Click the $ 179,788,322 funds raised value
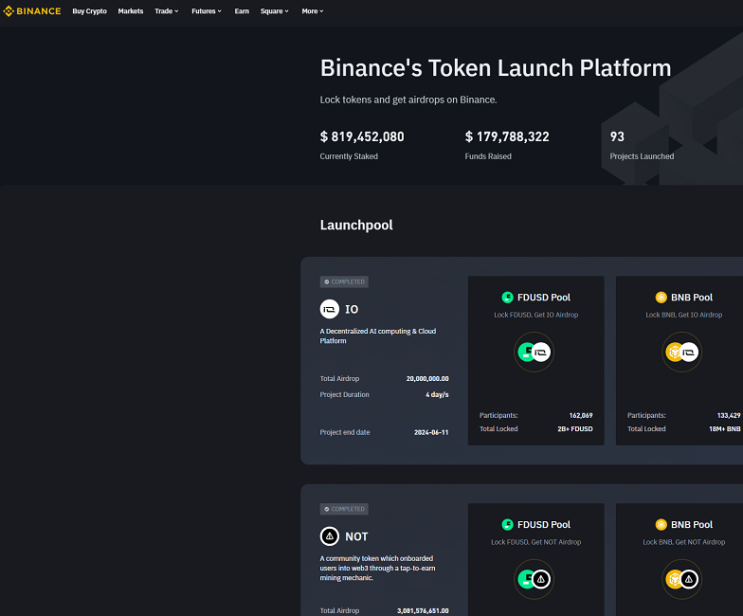 click(x=507, y=137)
